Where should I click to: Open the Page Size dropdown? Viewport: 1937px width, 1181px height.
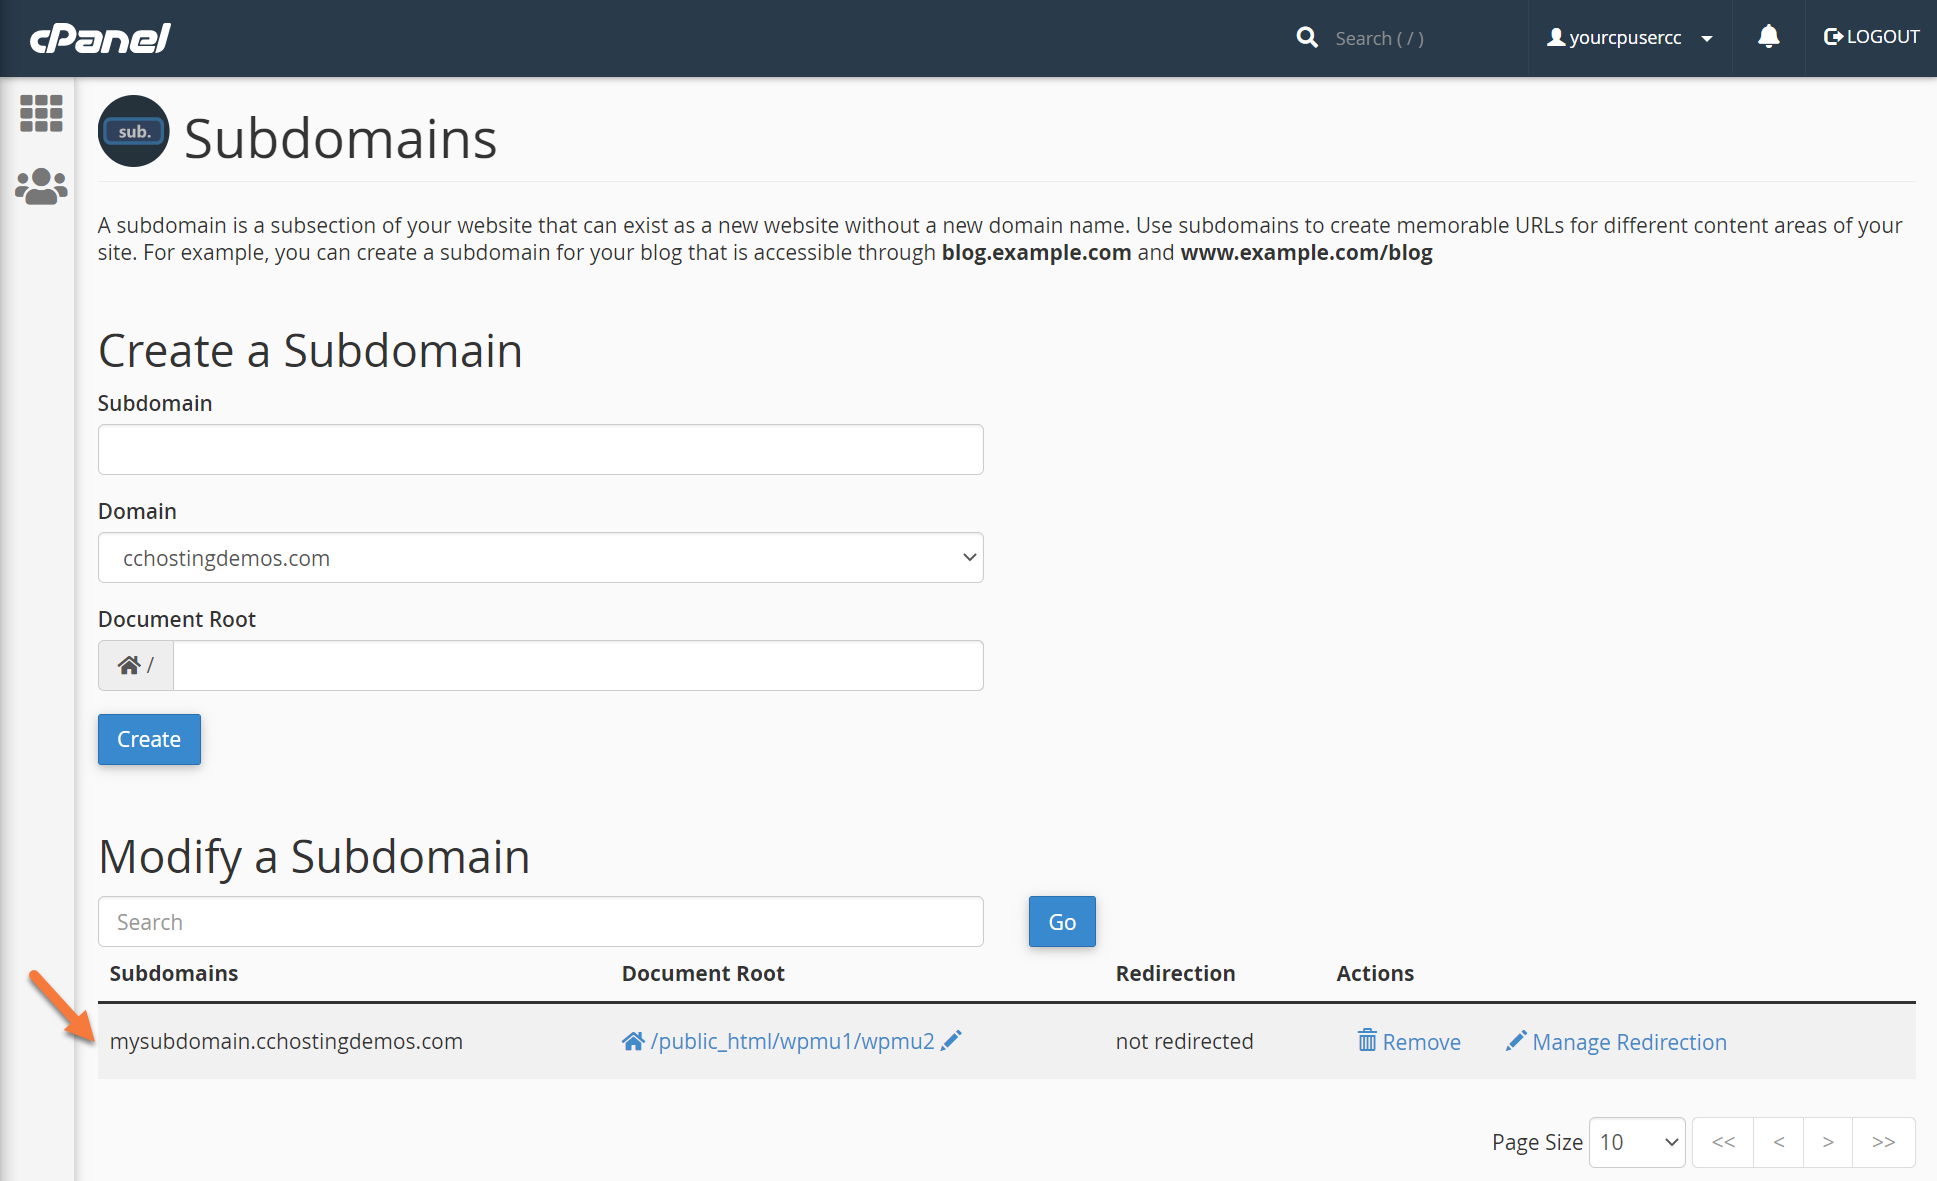point(1636,1142)
